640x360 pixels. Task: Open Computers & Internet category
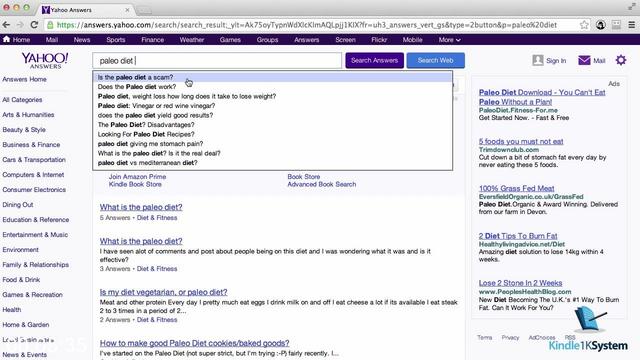coord(33,175)
